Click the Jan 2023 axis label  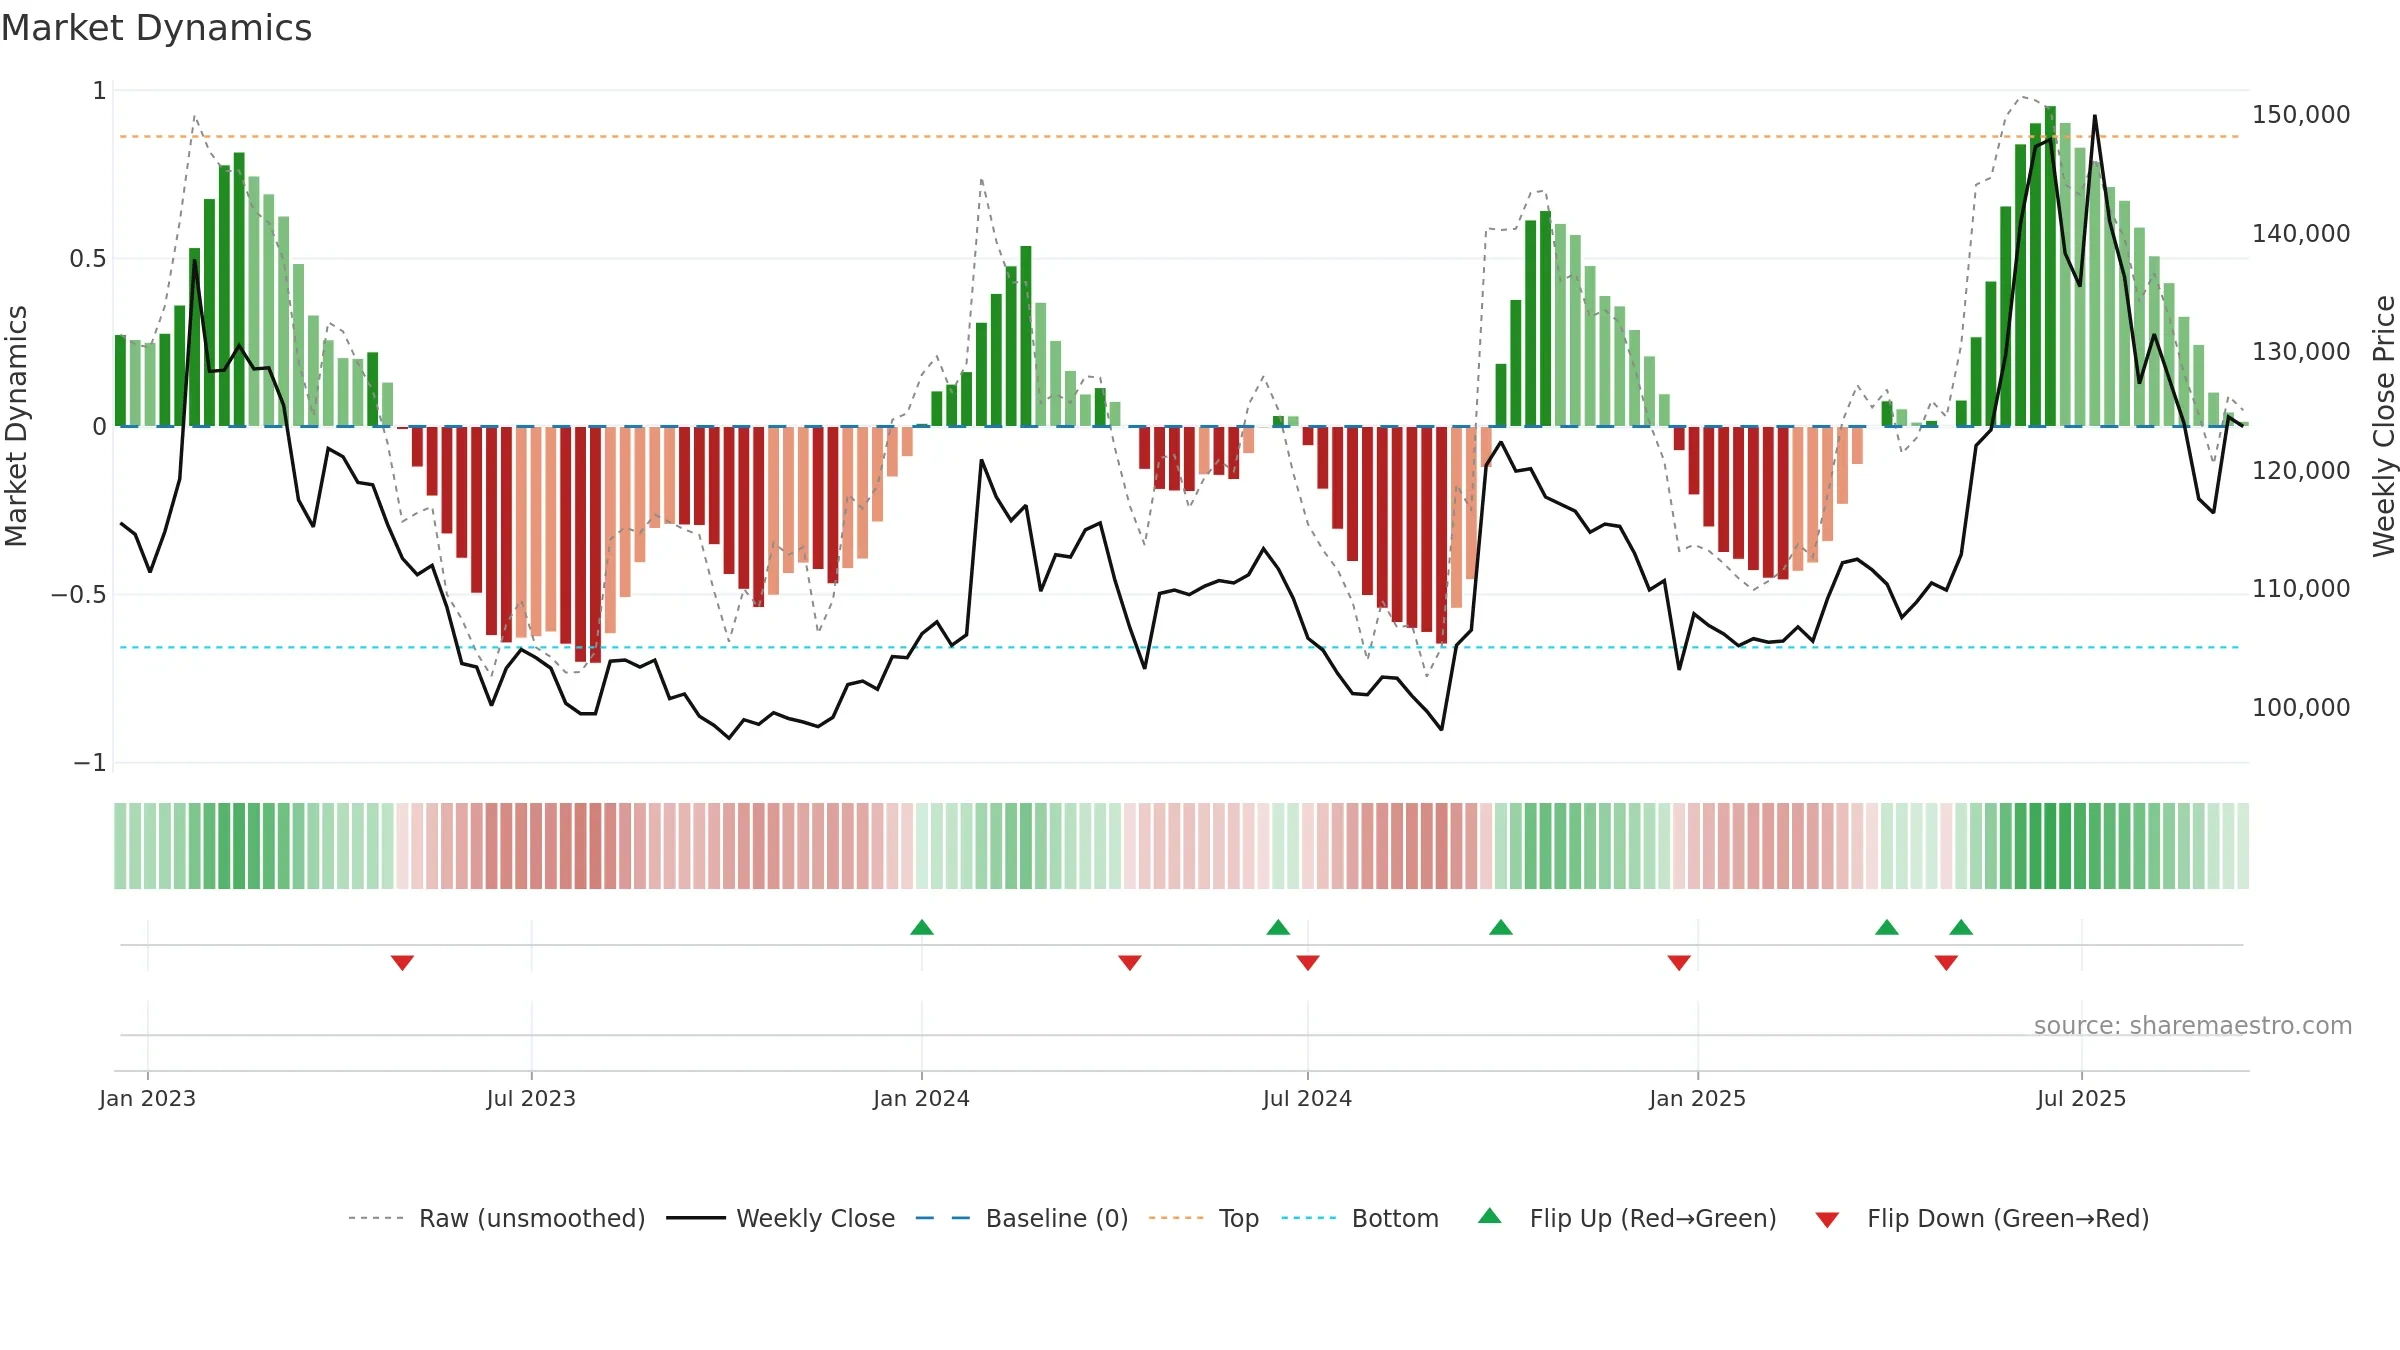[x=147, y=1098]
